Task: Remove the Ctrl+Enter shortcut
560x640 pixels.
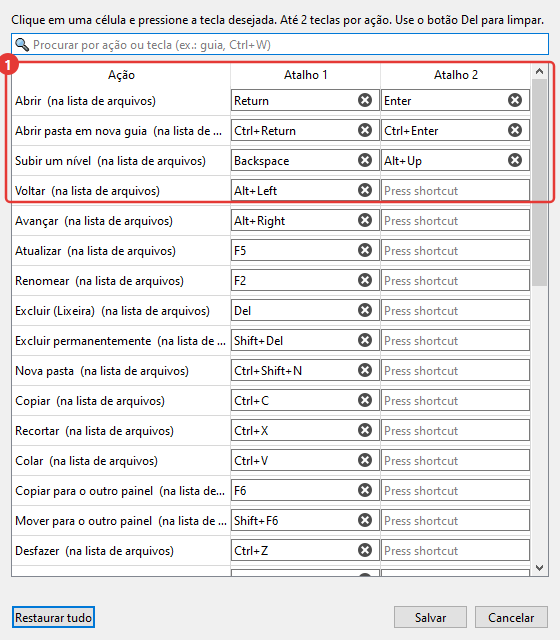Action: [x=515, y=130]
